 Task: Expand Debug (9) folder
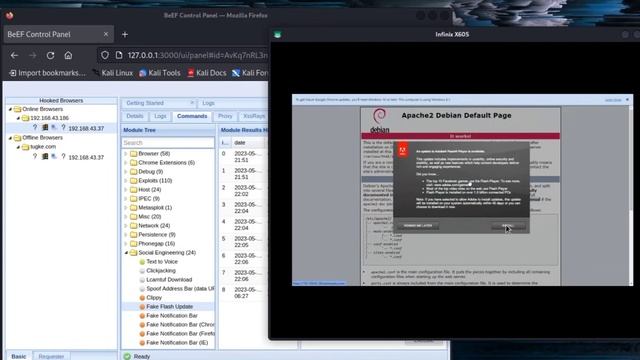tap(126, 172)
